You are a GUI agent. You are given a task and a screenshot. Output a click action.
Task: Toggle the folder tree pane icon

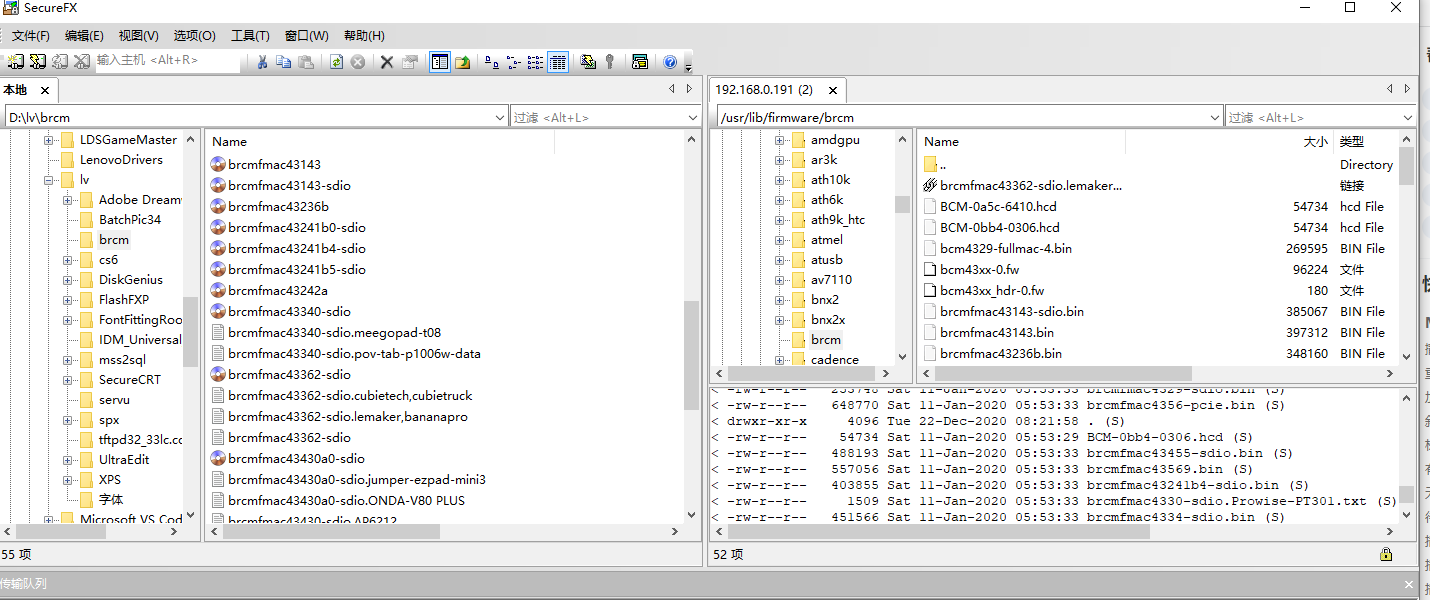(x=440, y=62)
